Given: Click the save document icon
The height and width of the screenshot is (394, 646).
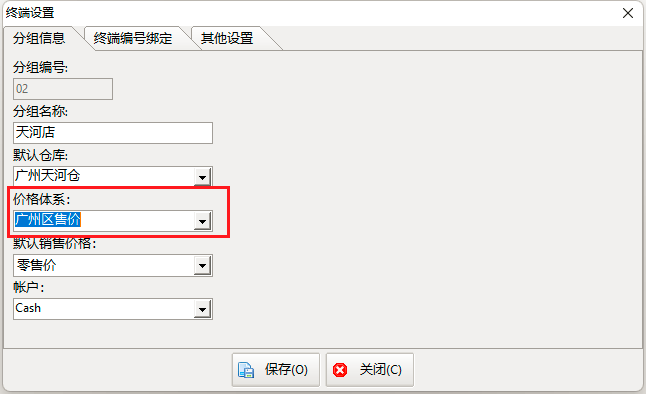Looking at the screenshot, I should point(246,370).
